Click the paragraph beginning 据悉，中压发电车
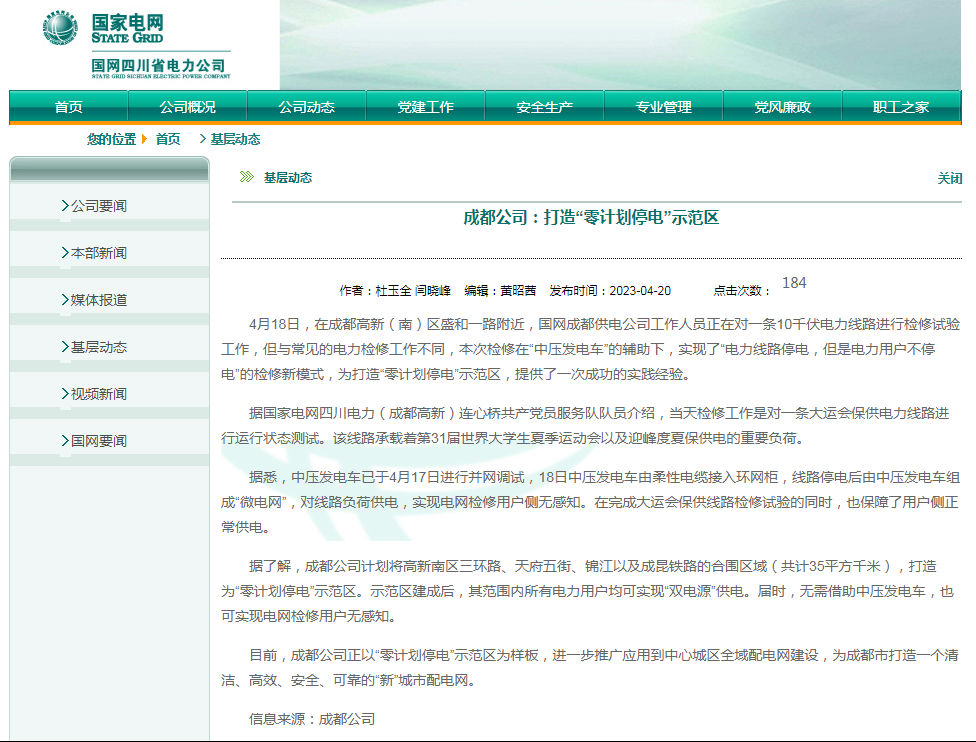Image resolution: width=976 pixels, height=742 pixels. click(x=591, y=502)
